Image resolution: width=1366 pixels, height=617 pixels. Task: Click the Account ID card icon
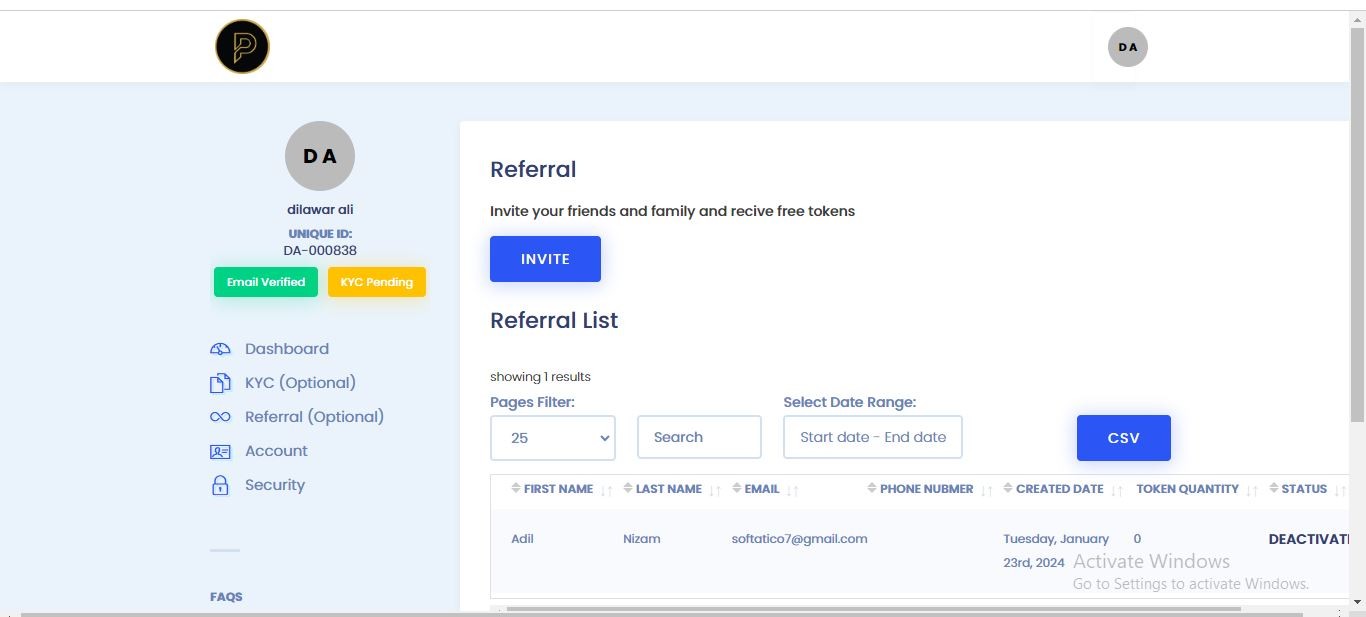[220, 452]
